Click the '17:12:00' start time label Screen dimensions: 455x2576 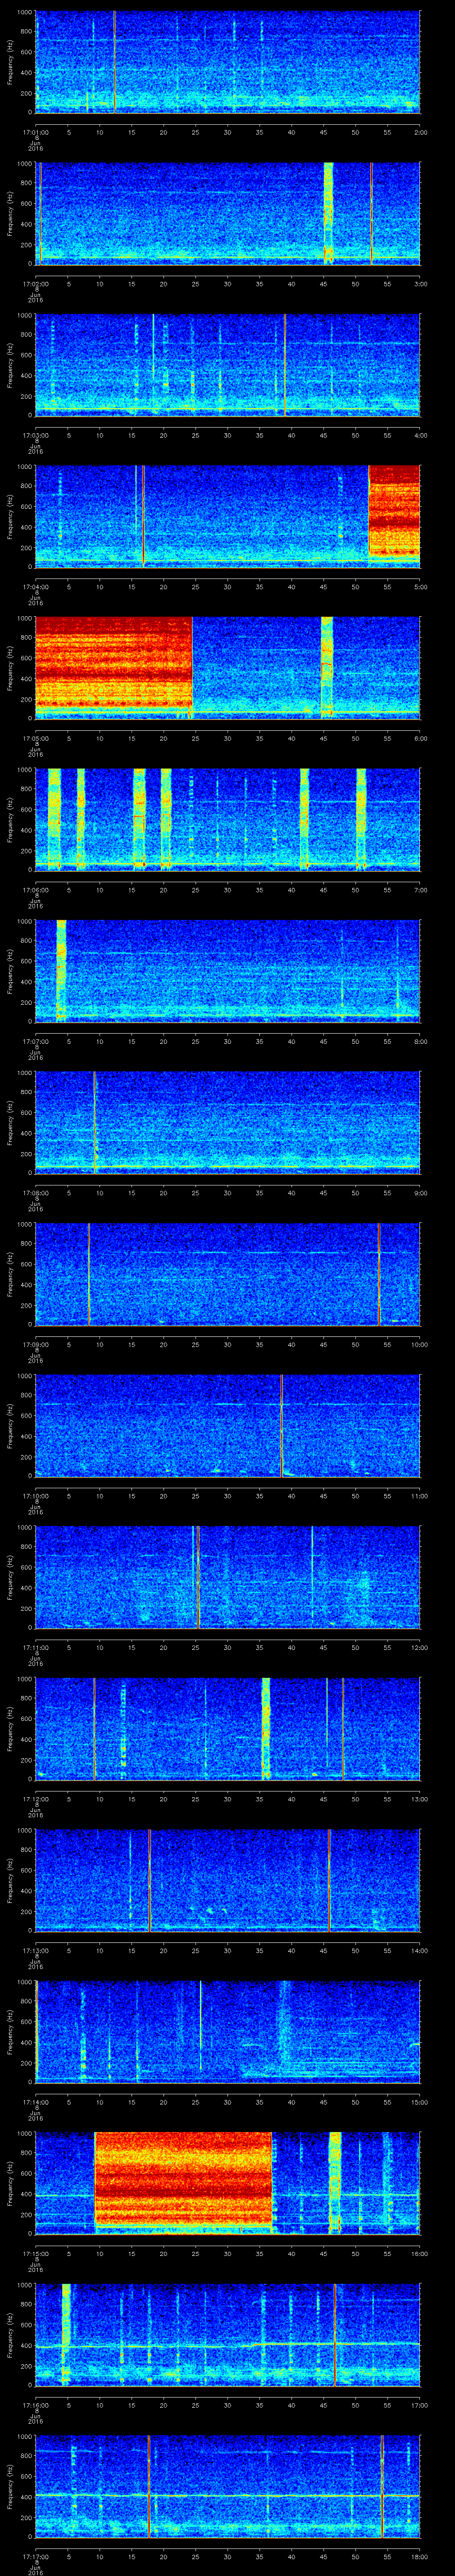tap(35, 1798)
